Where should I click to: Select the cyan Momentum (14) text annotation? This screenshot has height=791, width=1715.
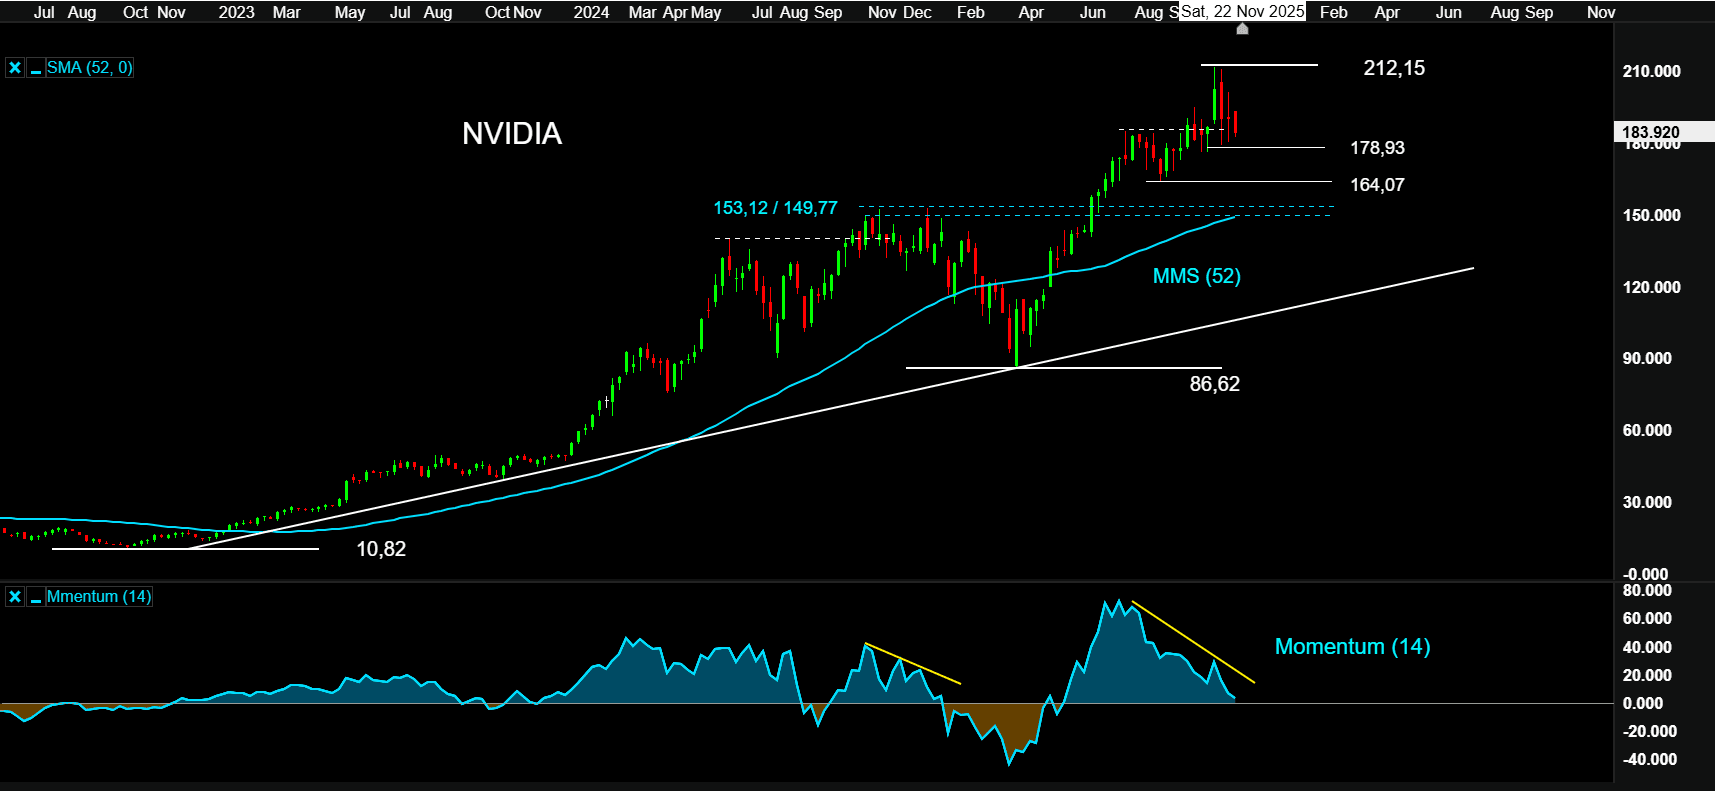tap(1352, 647)
